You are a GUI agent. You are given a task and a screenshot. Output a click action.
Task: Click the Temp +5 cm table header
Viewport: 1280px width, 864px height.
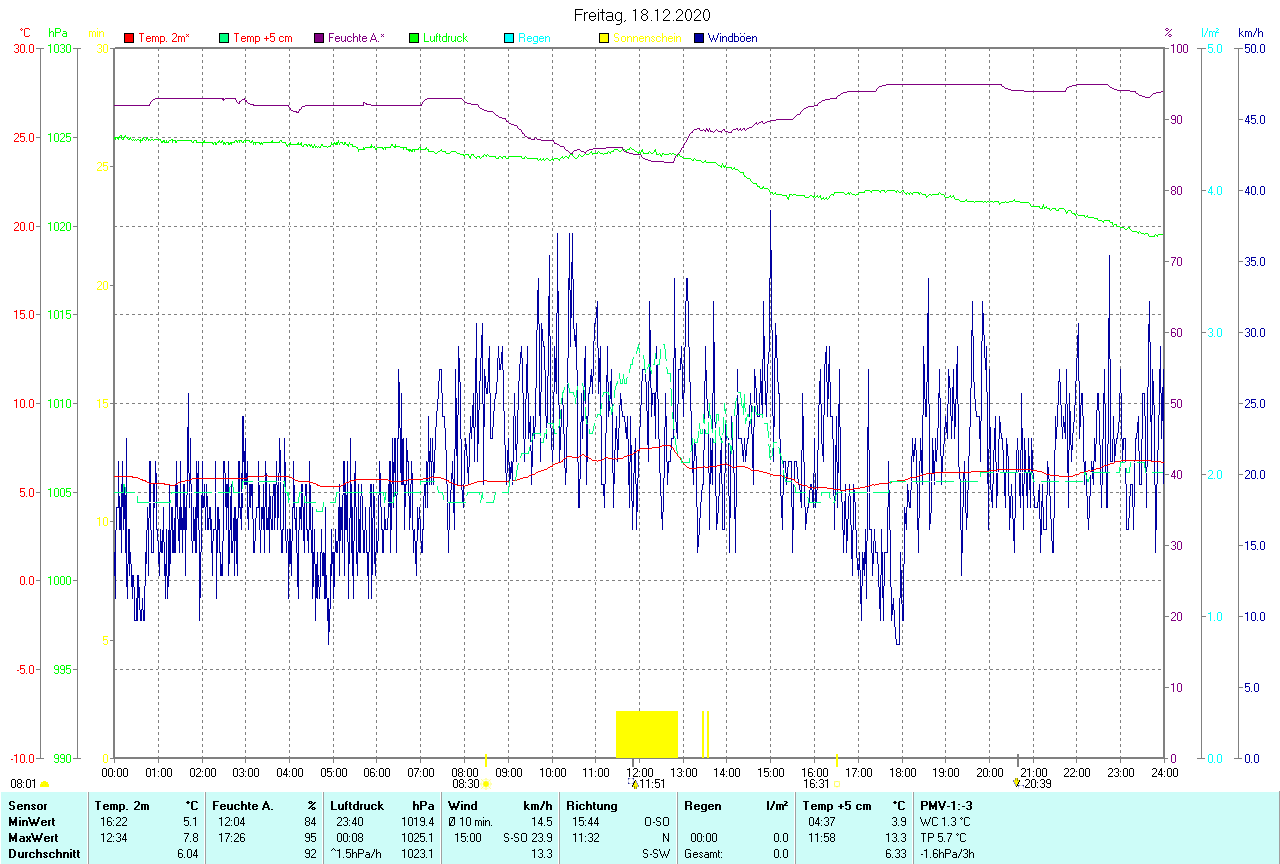(837, 806)
